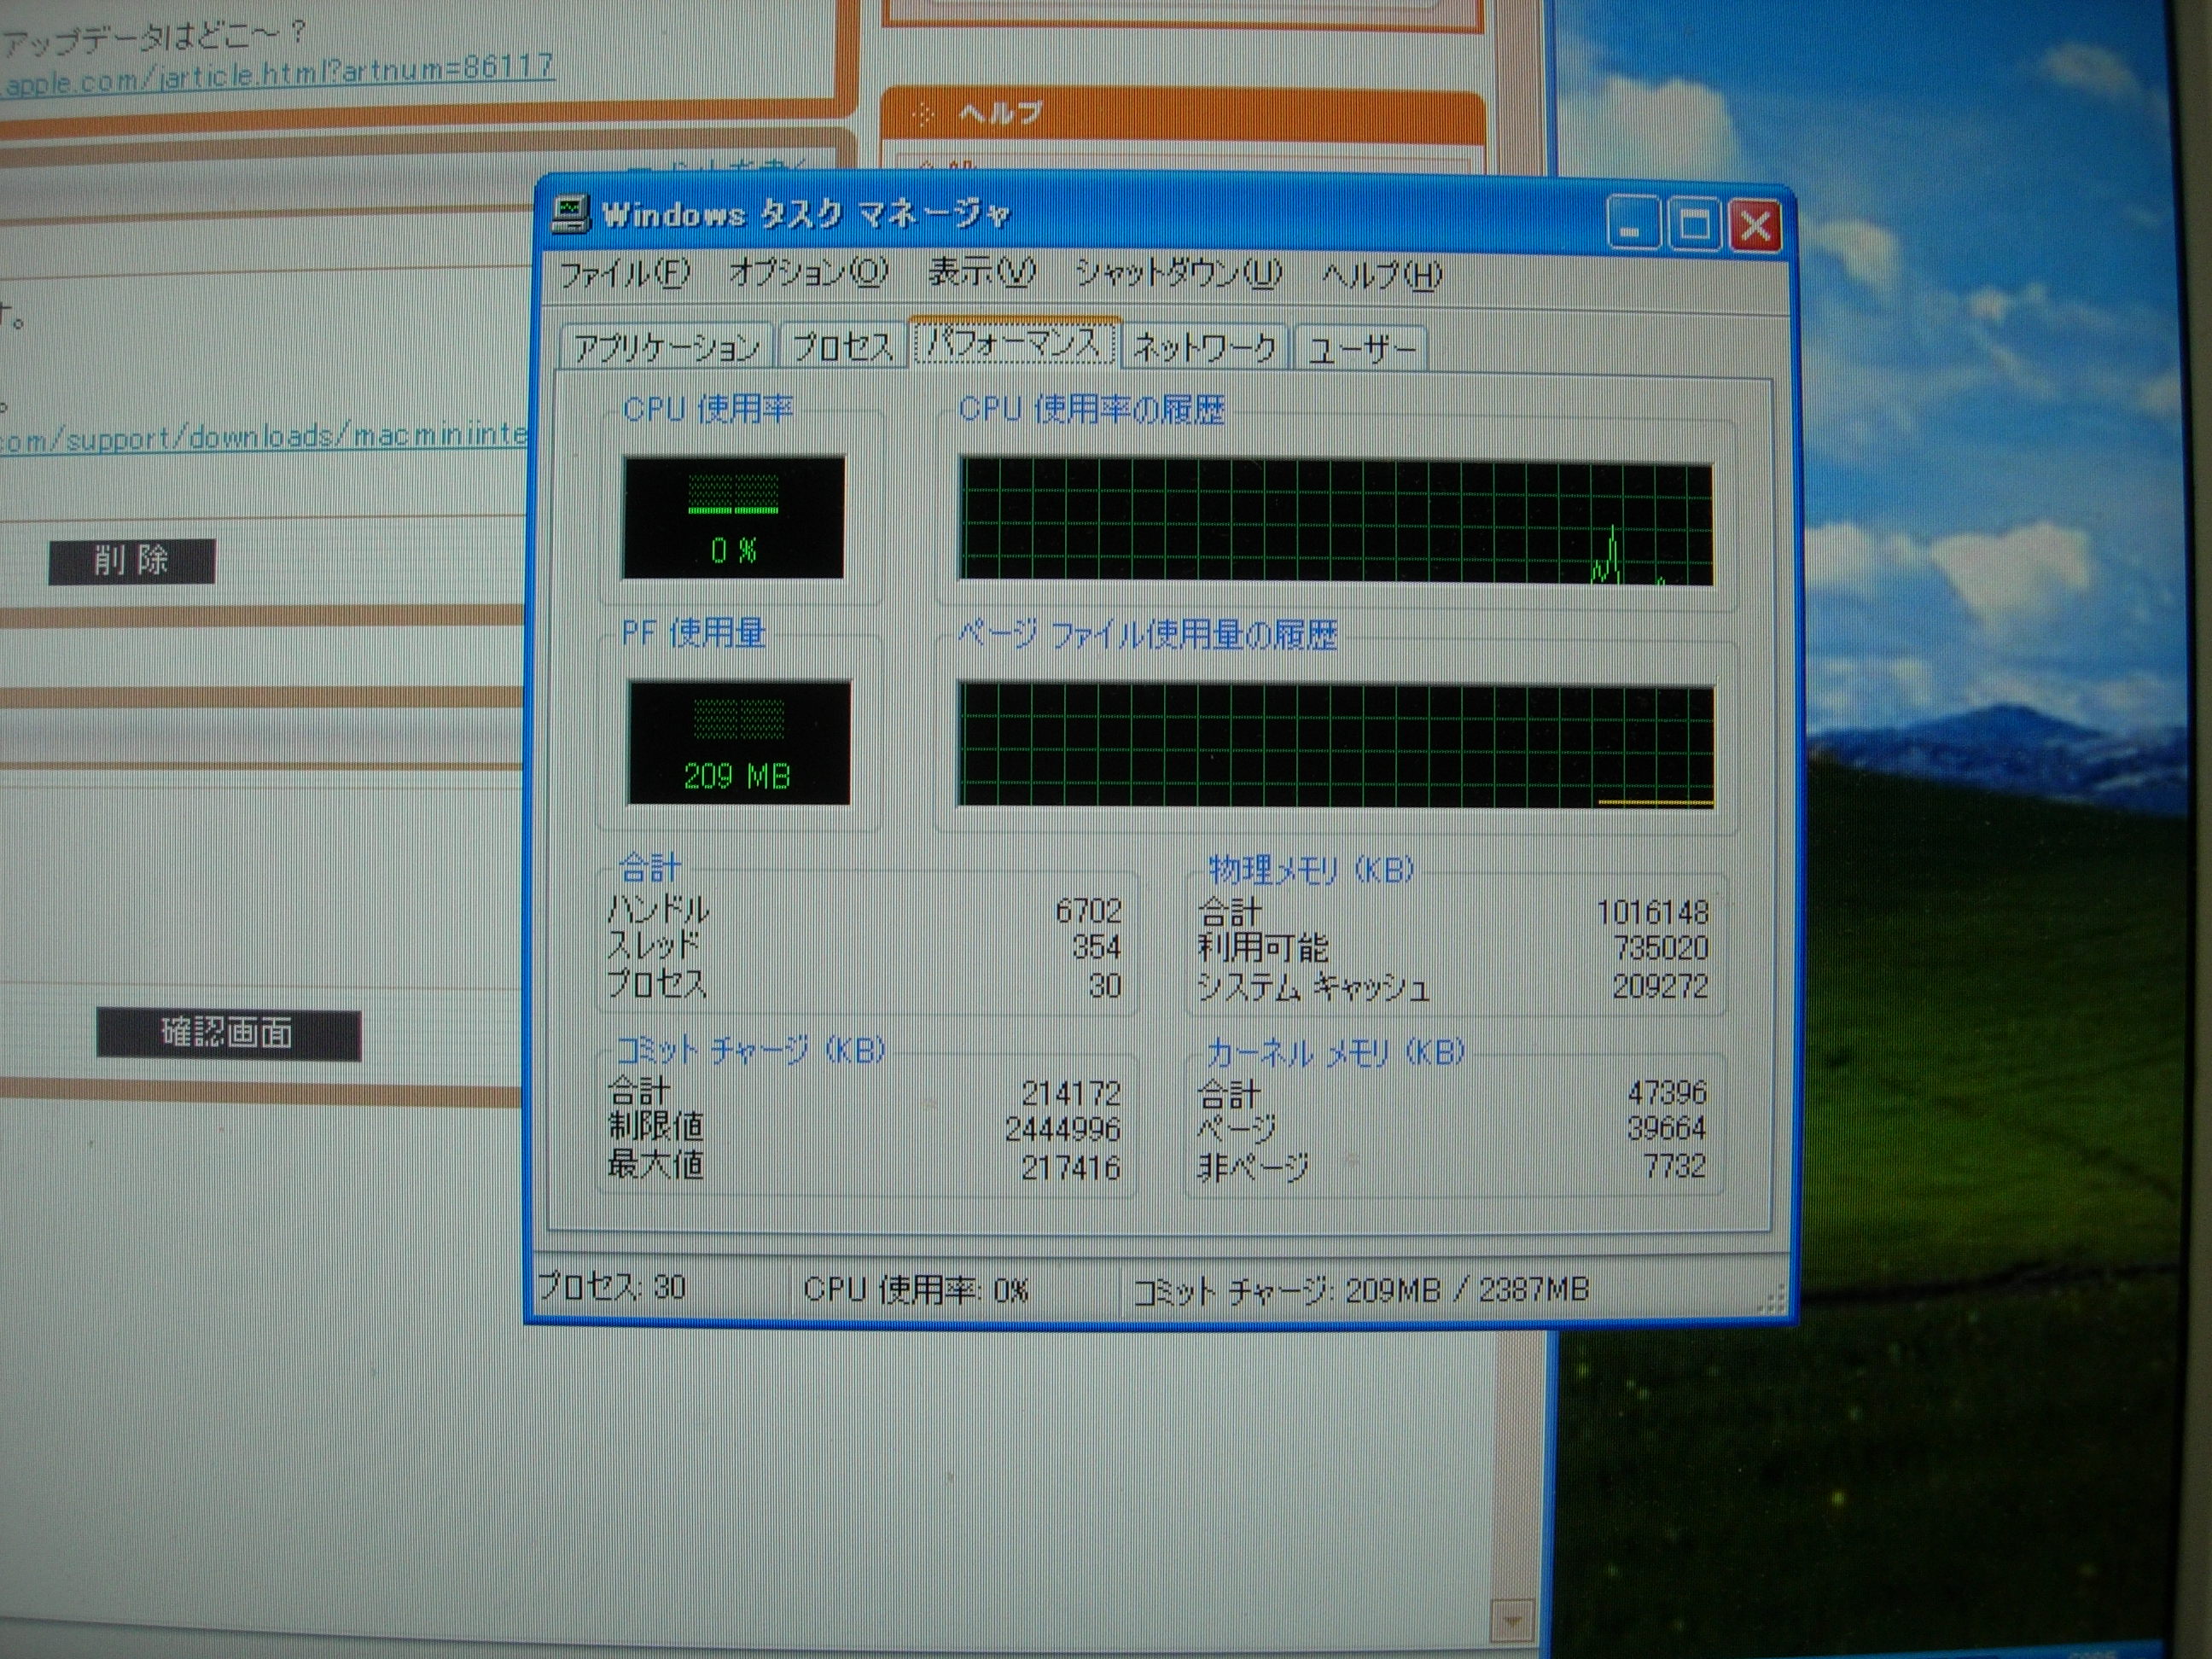Switch to the アプリケーション tab
This screenshot has height=1659, width=2212.
click(x=666, y=347)
